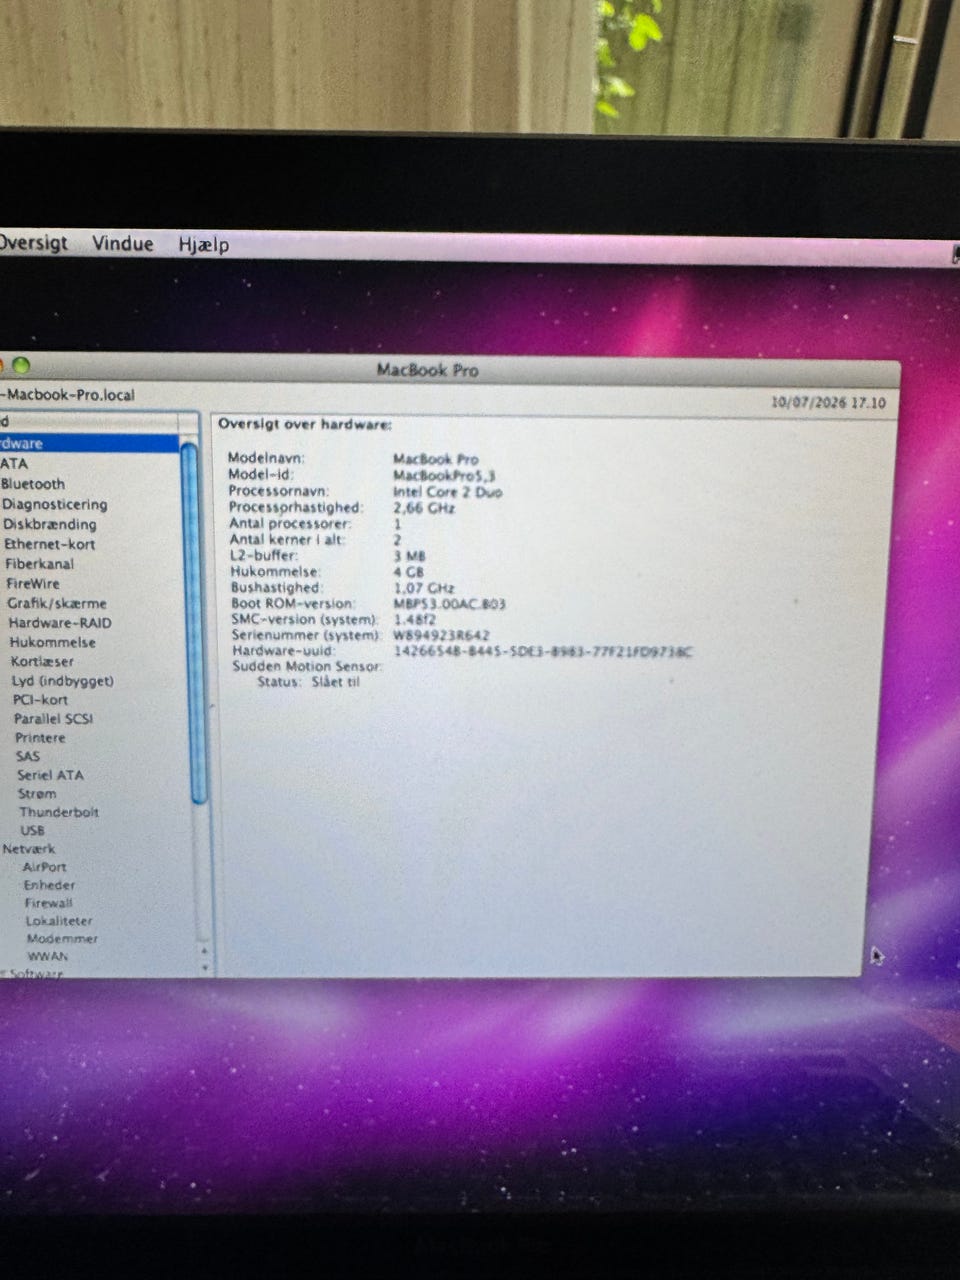Click the date 10/07/2026 17.10
This screenshot has width=960, height=1280.
pyautogui.click(x=828, y=402)
